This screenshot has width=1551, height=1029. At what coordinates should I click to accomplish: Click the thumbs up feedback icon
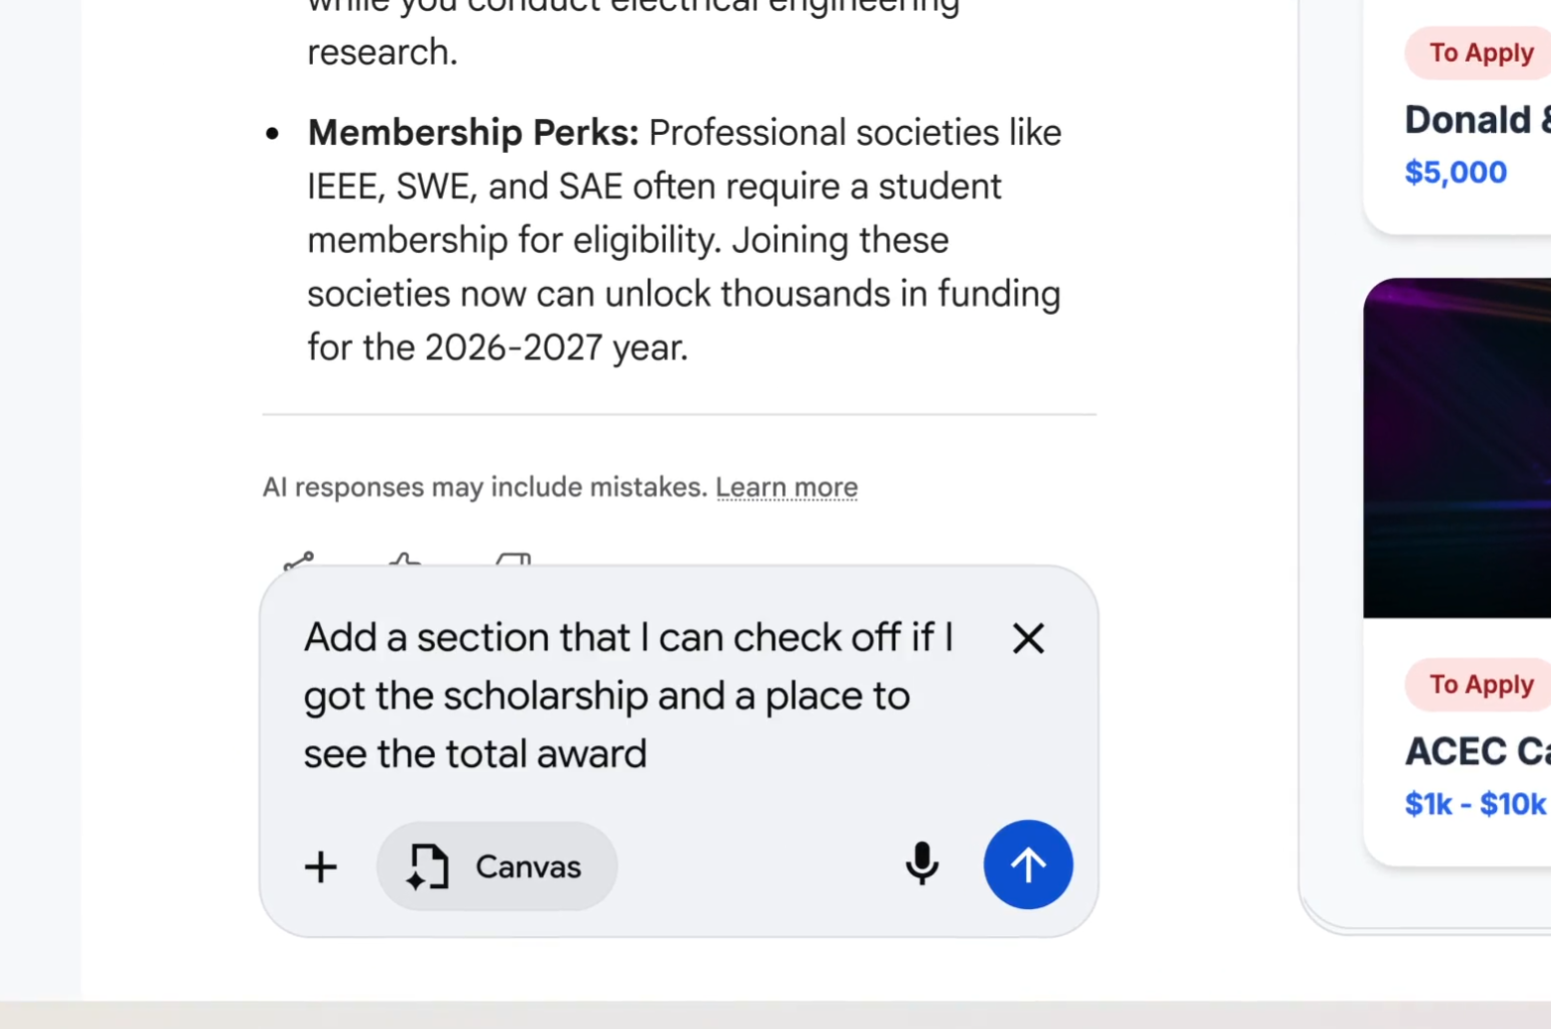tap(405, 561)
